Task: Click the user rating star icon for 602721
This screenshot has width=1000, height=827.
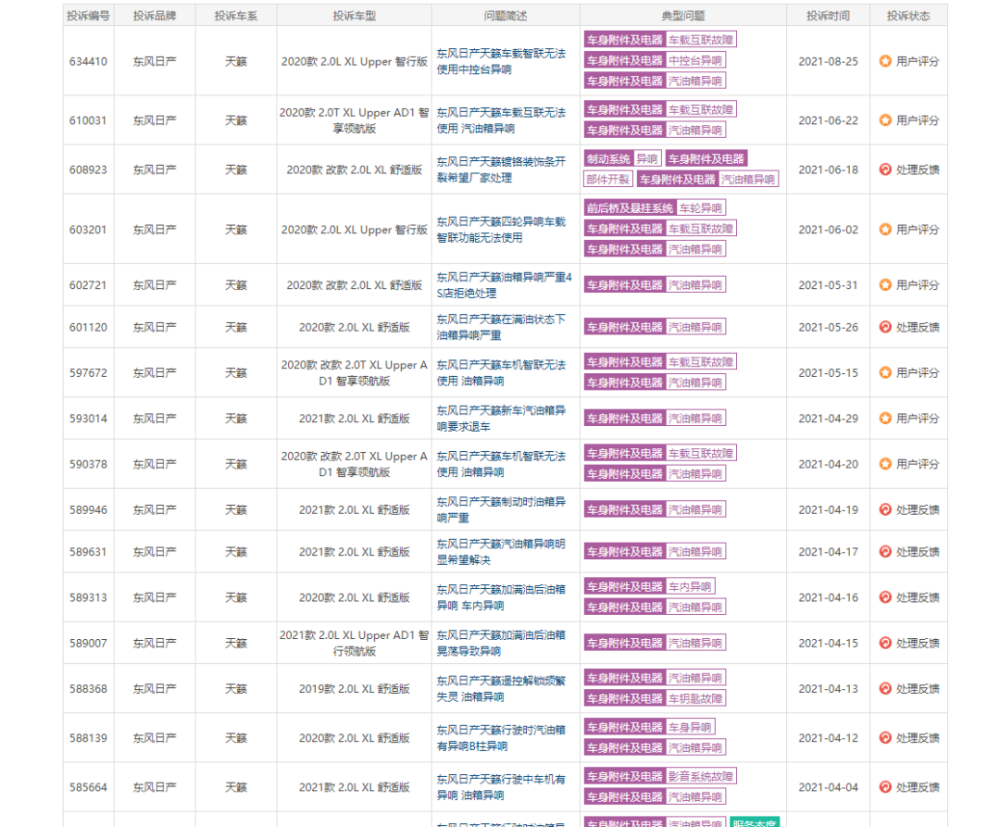Action: click(x=885, y=285)
